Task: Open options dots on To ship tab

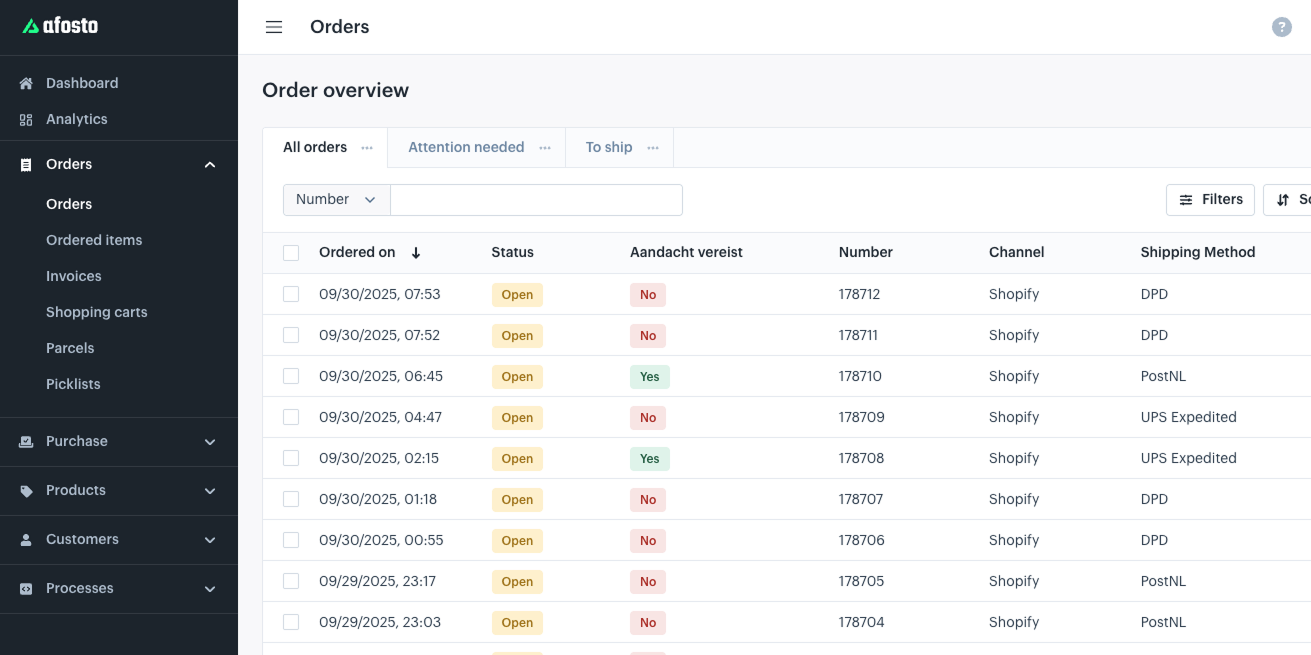Action: pyautogui.click(x=653, y=148)
